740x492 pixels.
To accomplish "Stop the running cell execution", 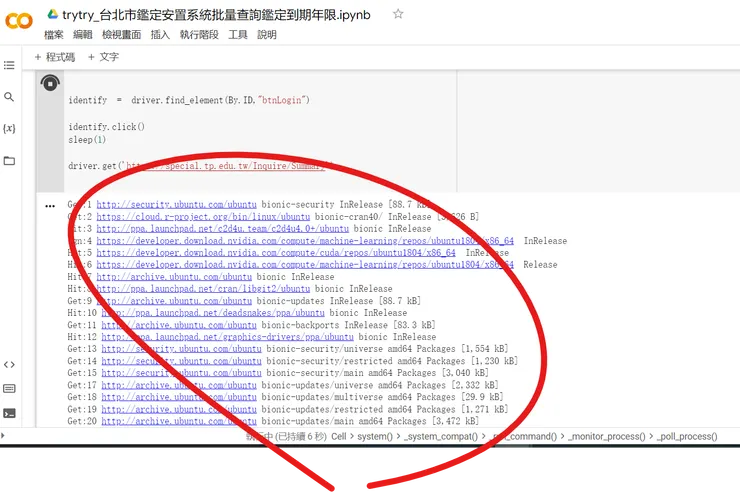I will pyautogui.click(x=50, y=83).
